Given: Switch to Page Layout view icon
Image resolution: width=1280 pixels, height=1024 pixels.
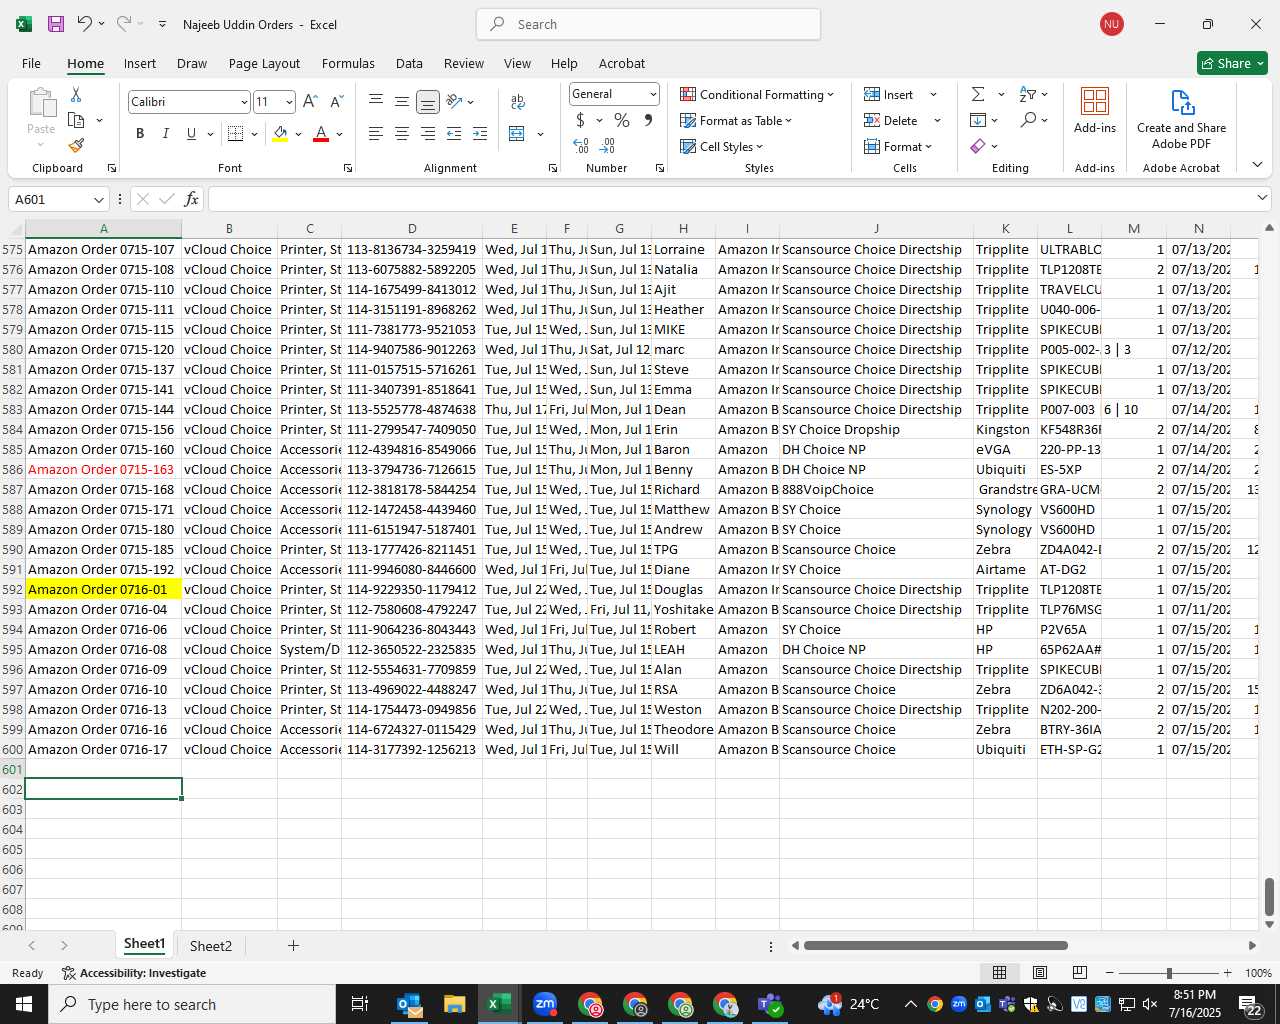Looking at the screenshot, I should (1040, 973).
